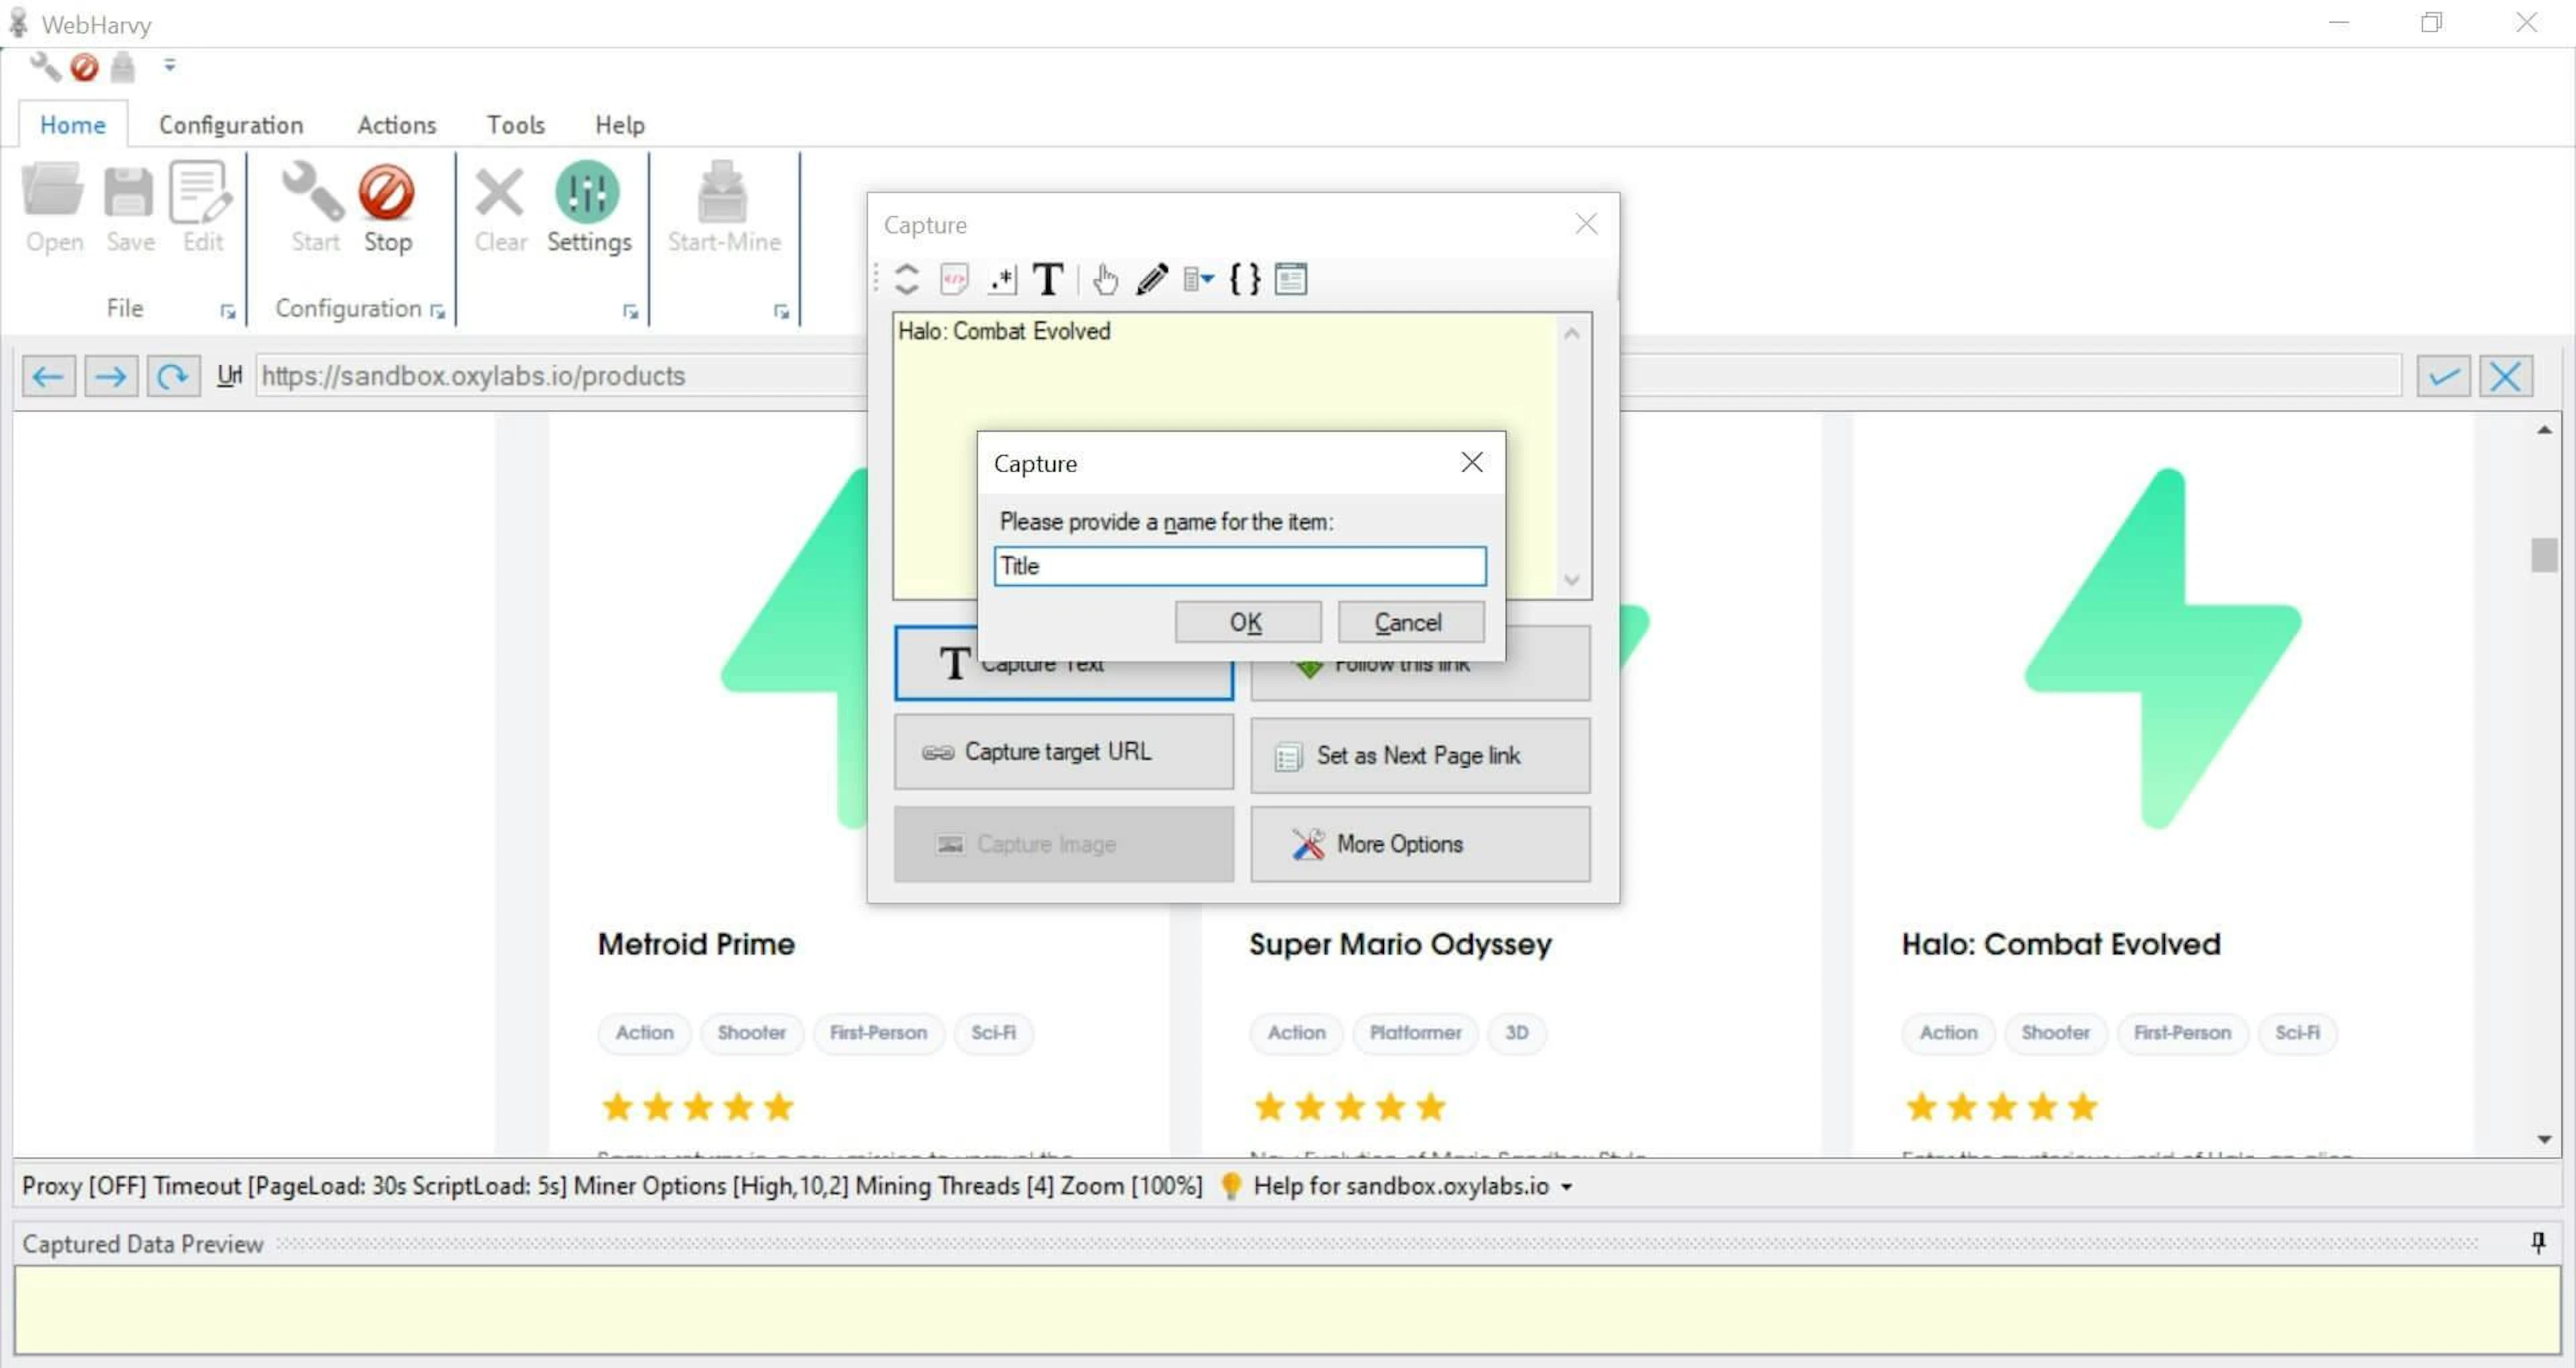2576x1368 pixels.
Task: Click the Halo: Combat Evolved lightning thumbnail
Action: 2164,649
